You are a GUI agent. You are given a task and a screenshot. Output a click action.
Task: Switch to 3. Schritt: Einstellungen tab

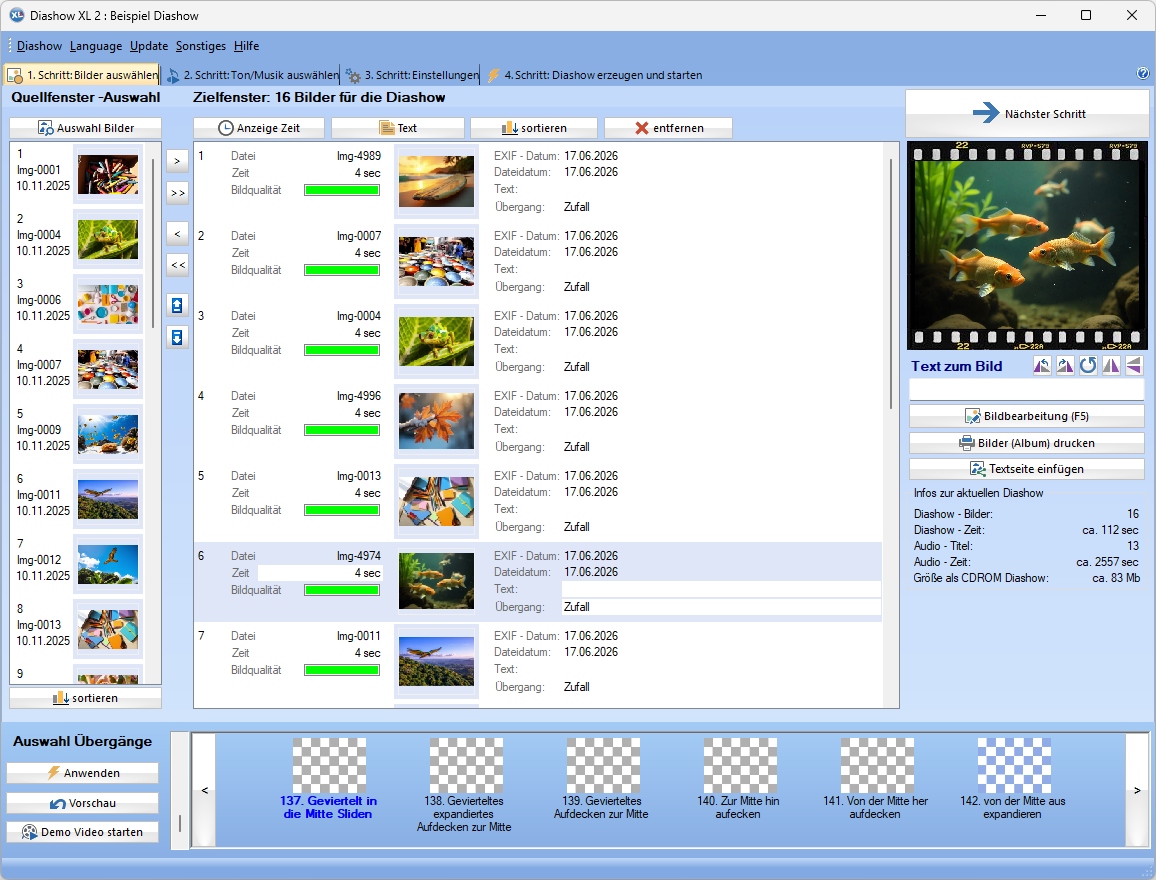[411, 74]
